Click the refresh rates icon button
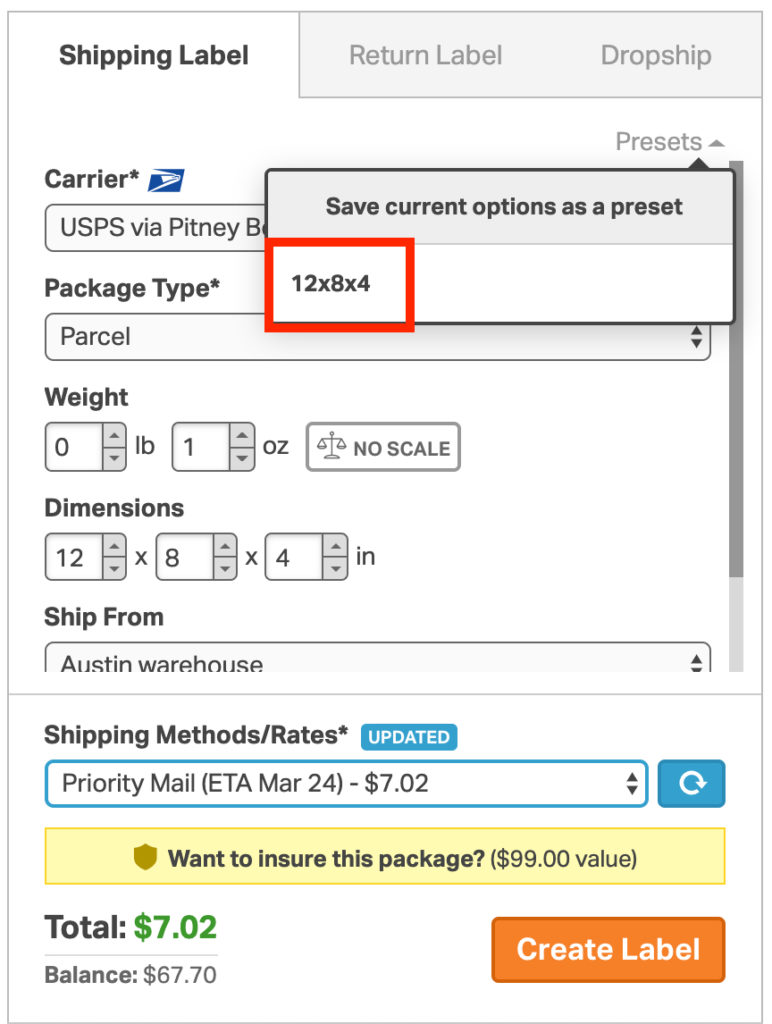The width and height of the screenshot is (772, 1024). (691, 783)
